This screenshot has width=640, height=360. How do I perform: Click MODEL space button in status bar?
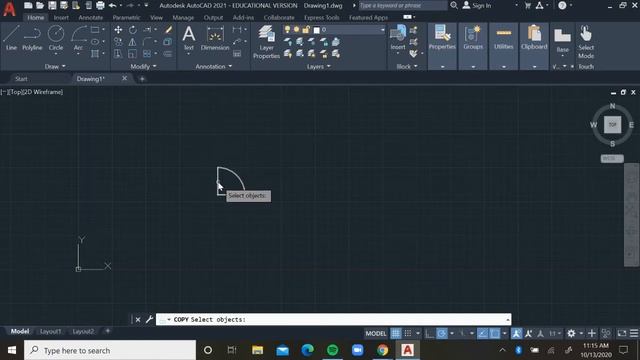(376, 333)
